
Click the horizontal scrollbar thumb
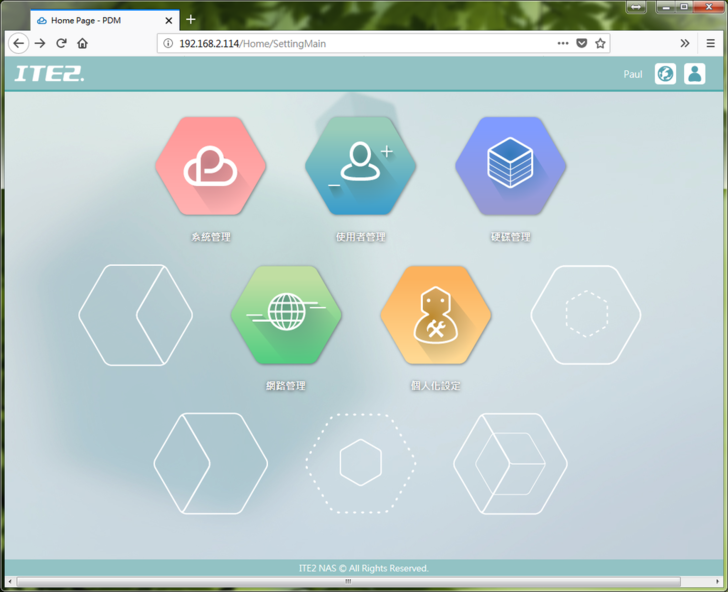[x=348, y=581]
